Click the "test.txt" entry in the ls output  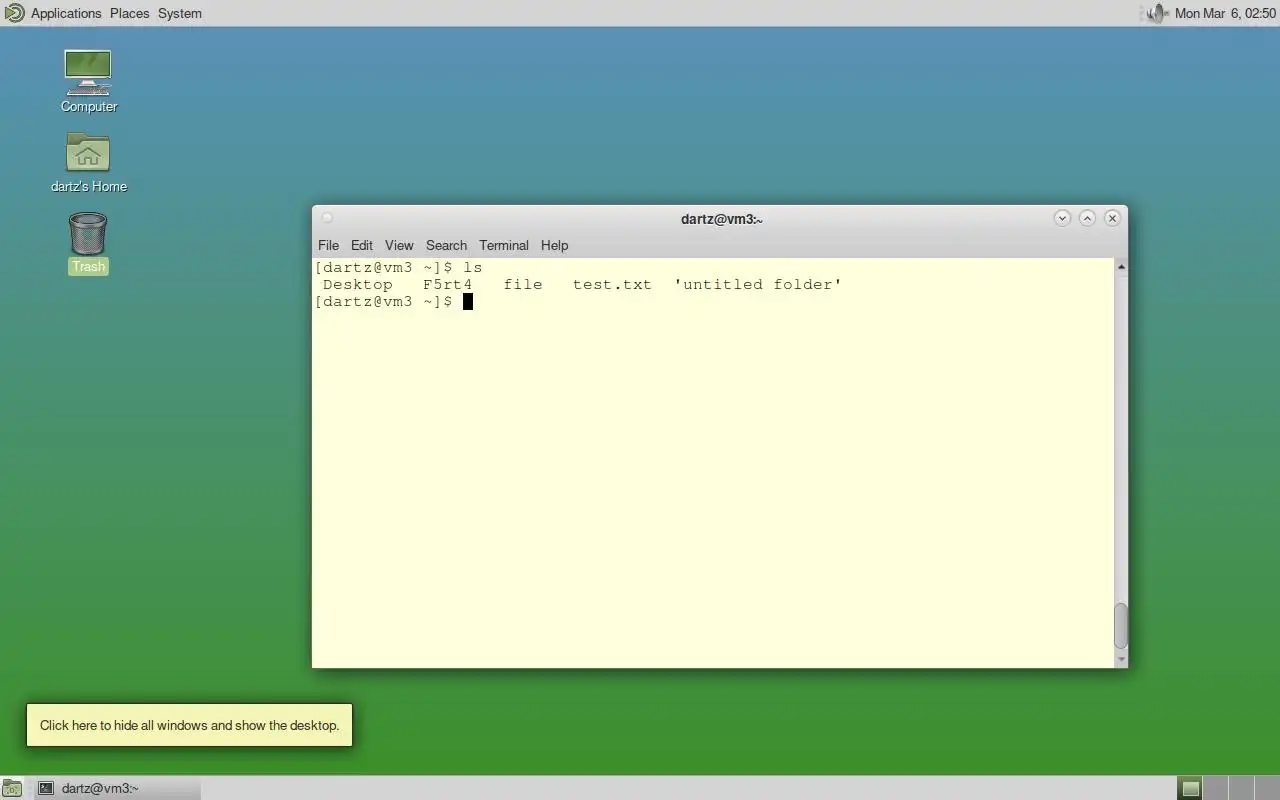pos(612,285)
